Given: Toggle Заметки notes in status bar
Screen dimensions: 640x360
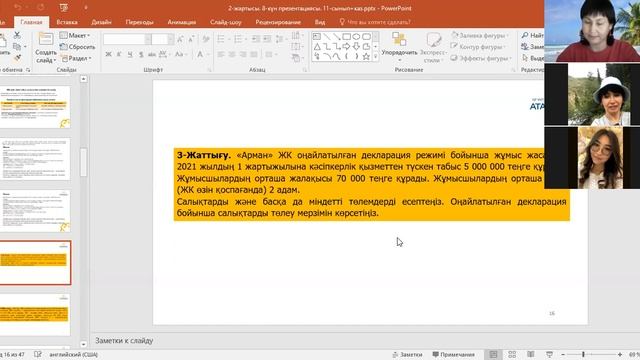Looking at the screenshot, I should (407, 355).
